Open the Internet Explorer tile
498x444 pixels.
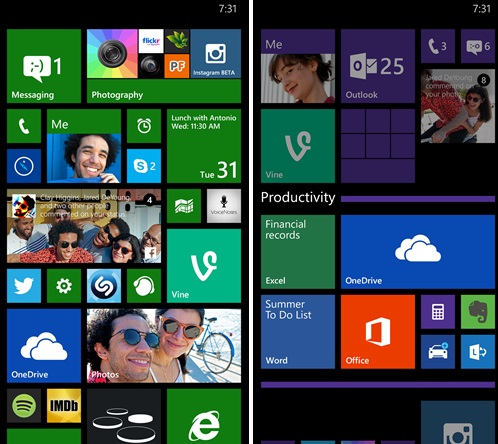204,416
